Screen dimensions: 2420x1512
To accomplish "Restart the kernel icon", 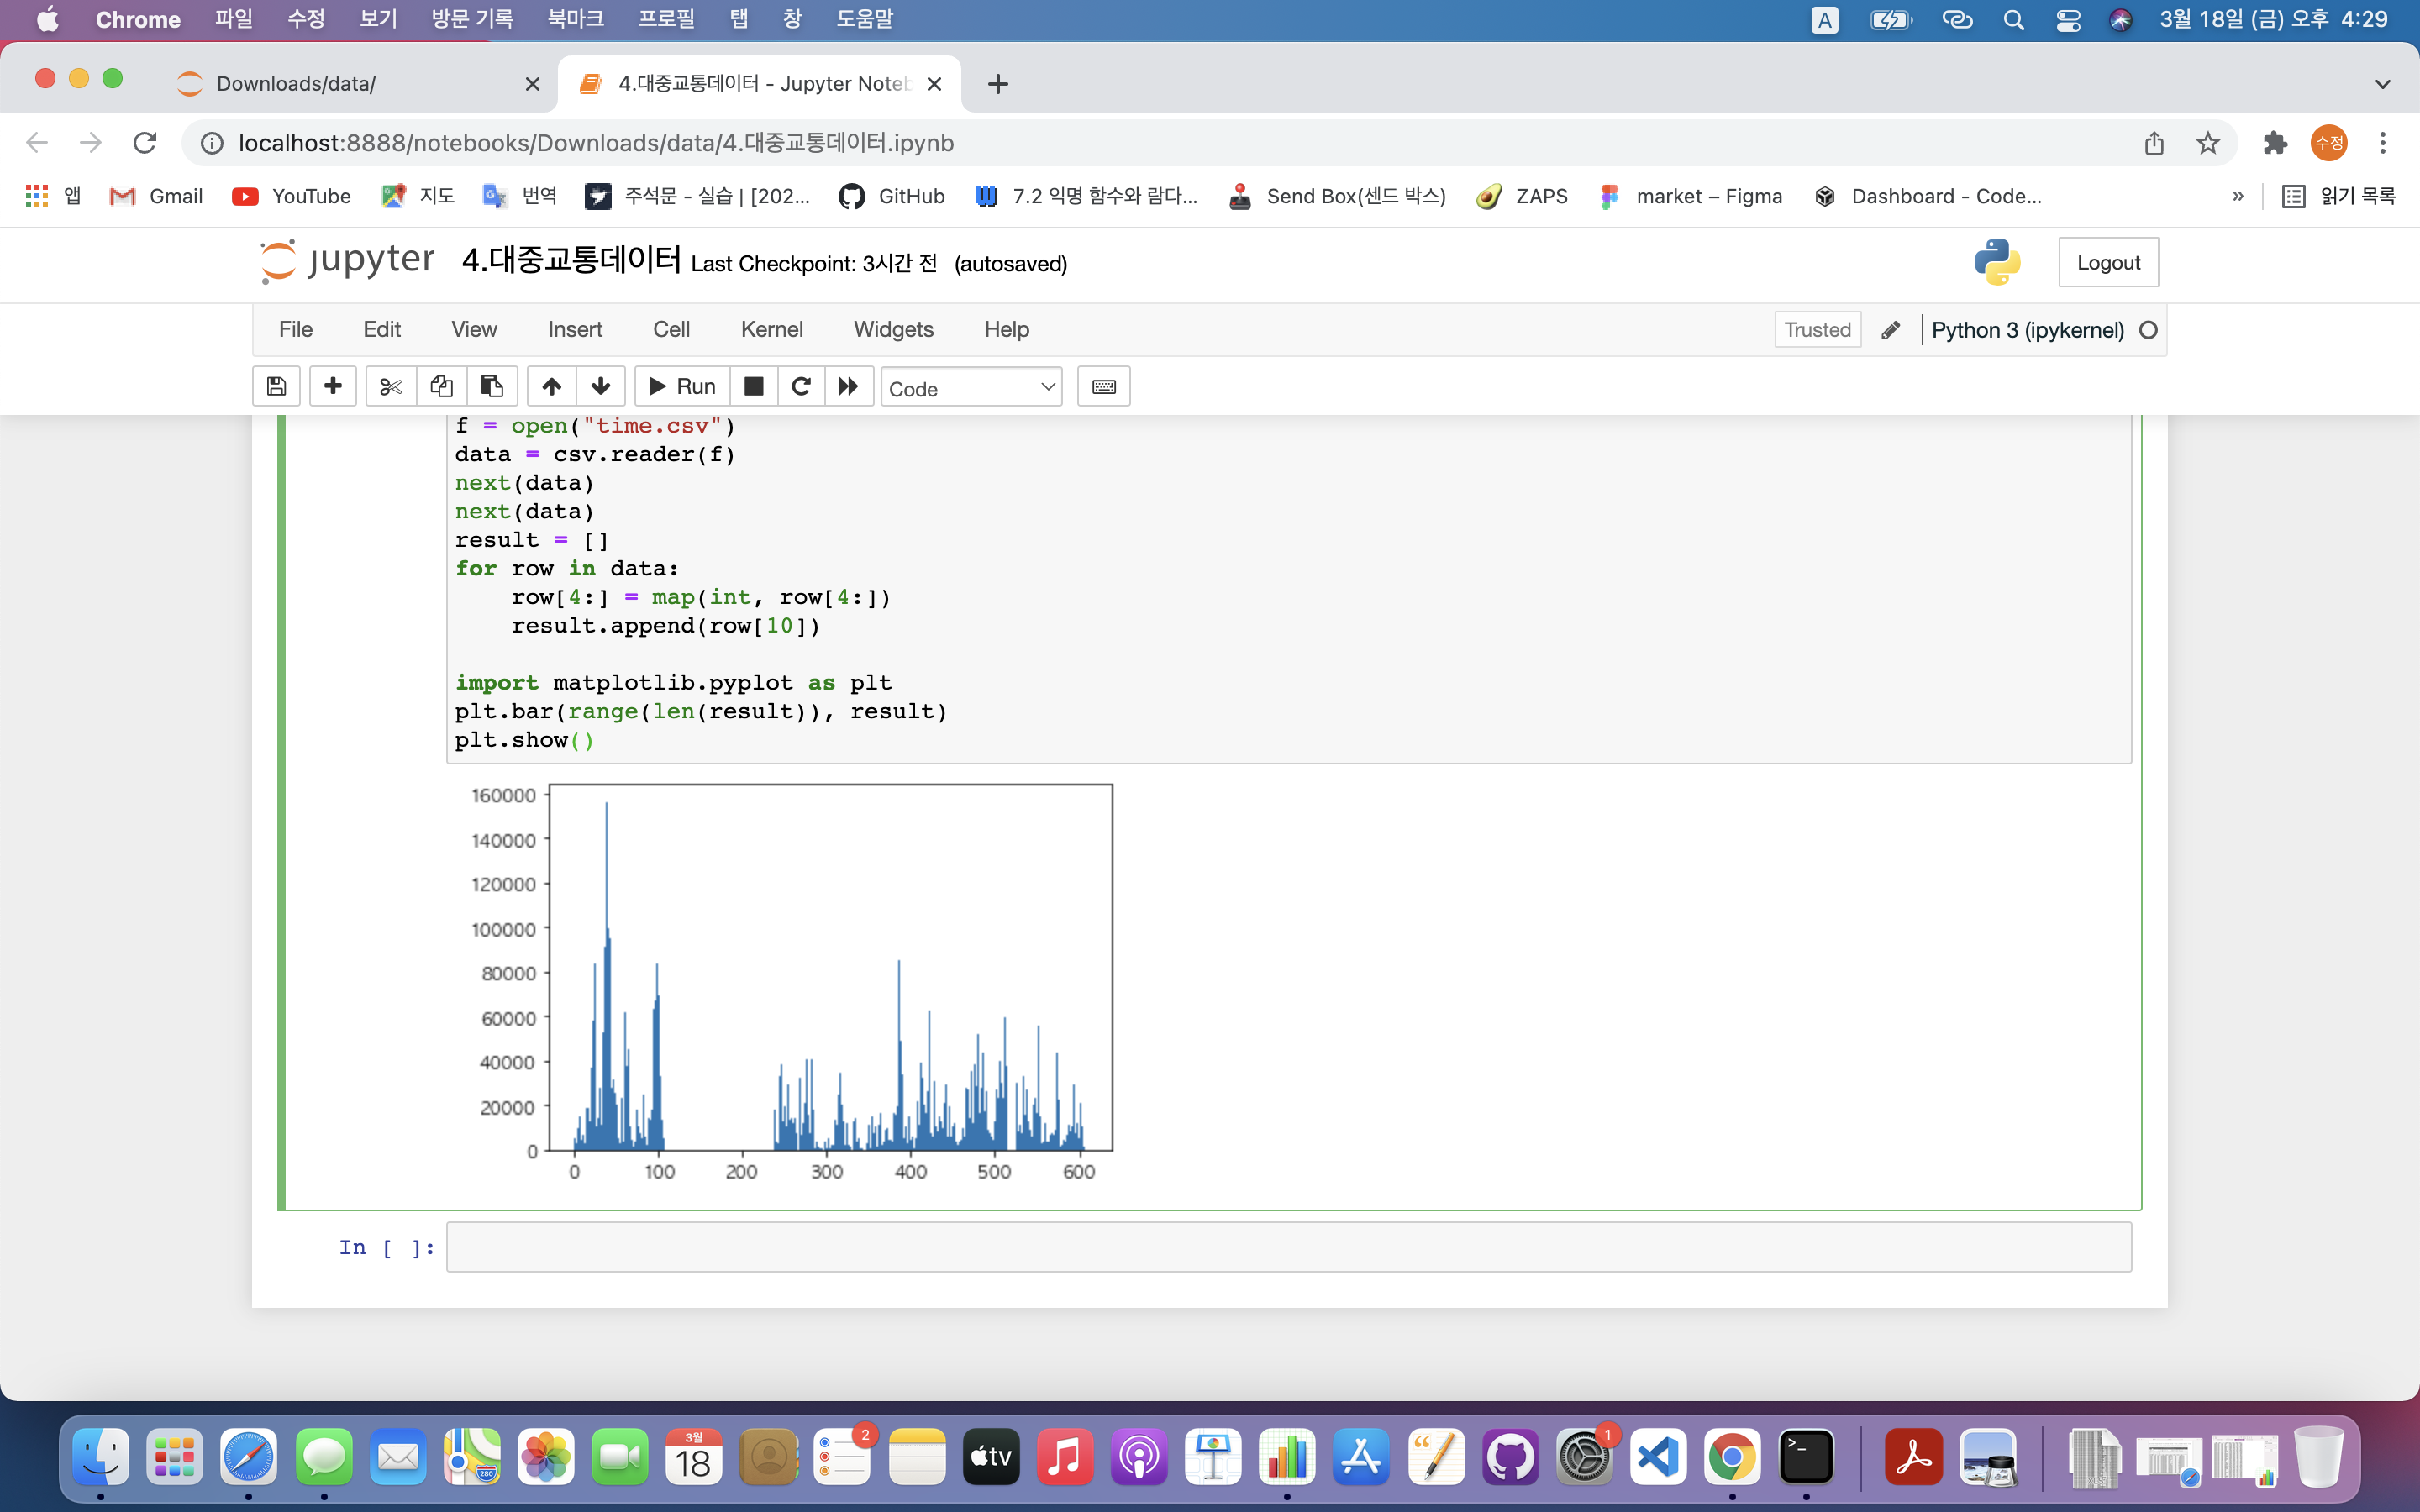I will [801, 387].
